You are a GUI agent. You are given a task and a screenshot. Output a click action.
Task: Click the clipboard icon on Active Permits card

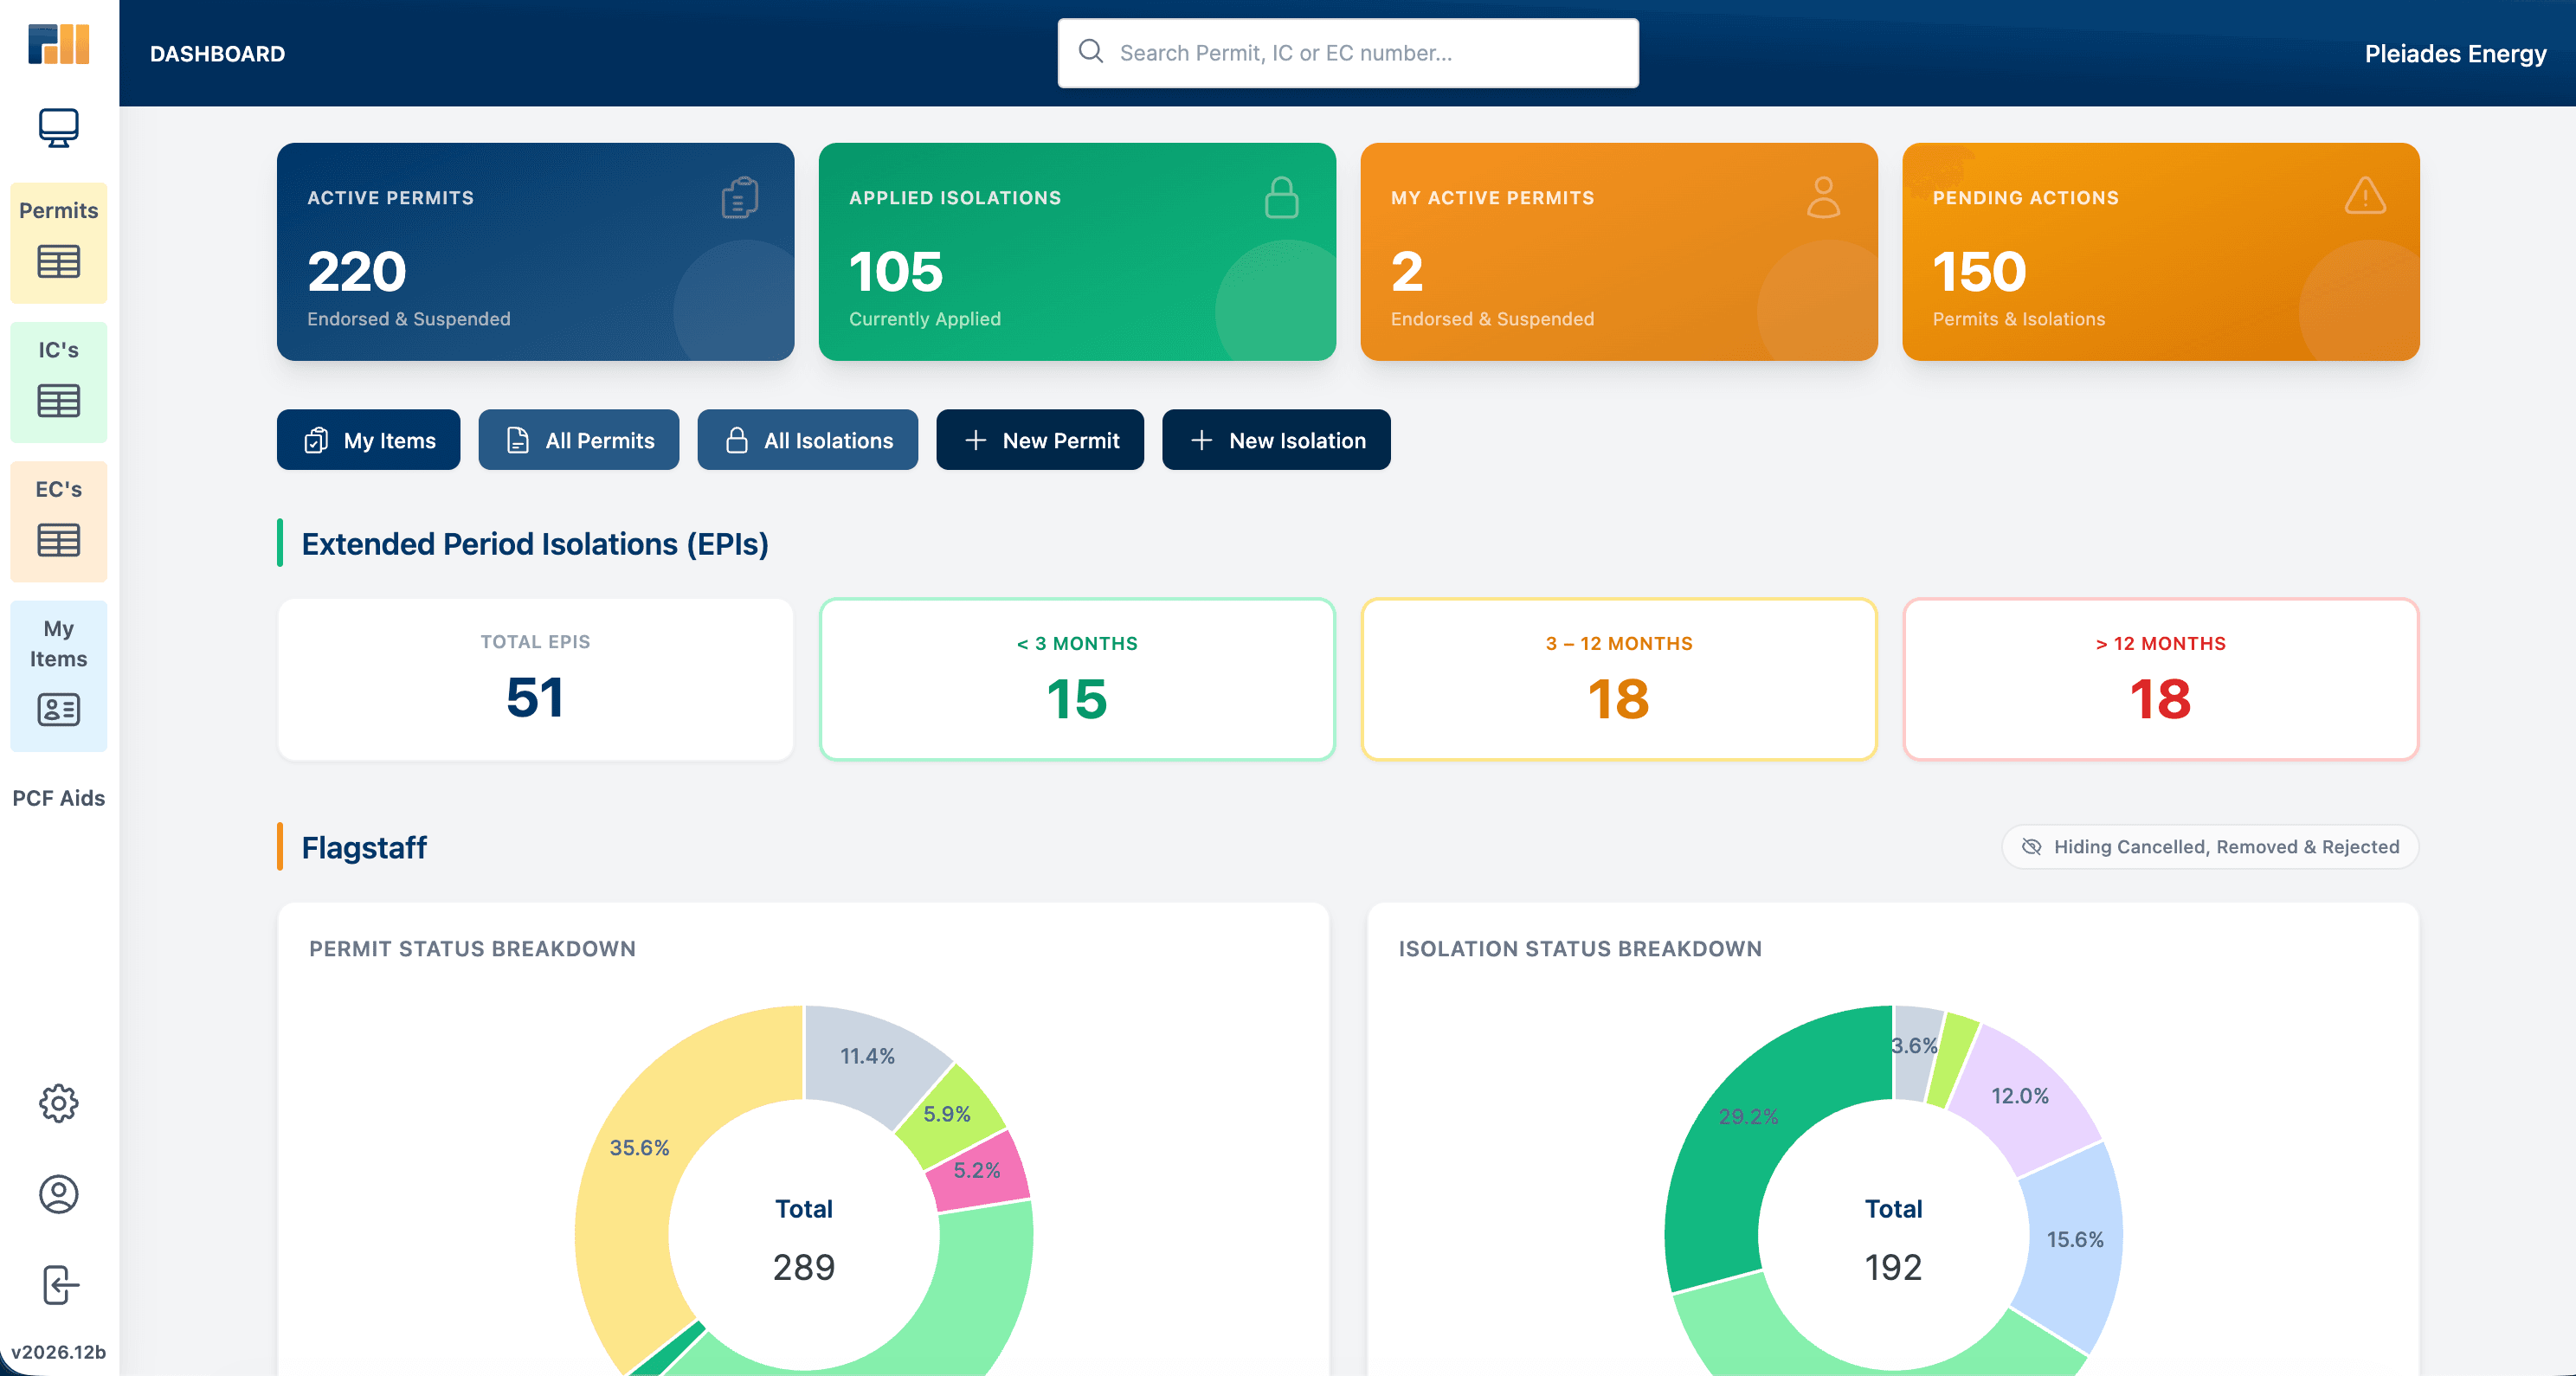pyautogui.click(x=738, y=198)
